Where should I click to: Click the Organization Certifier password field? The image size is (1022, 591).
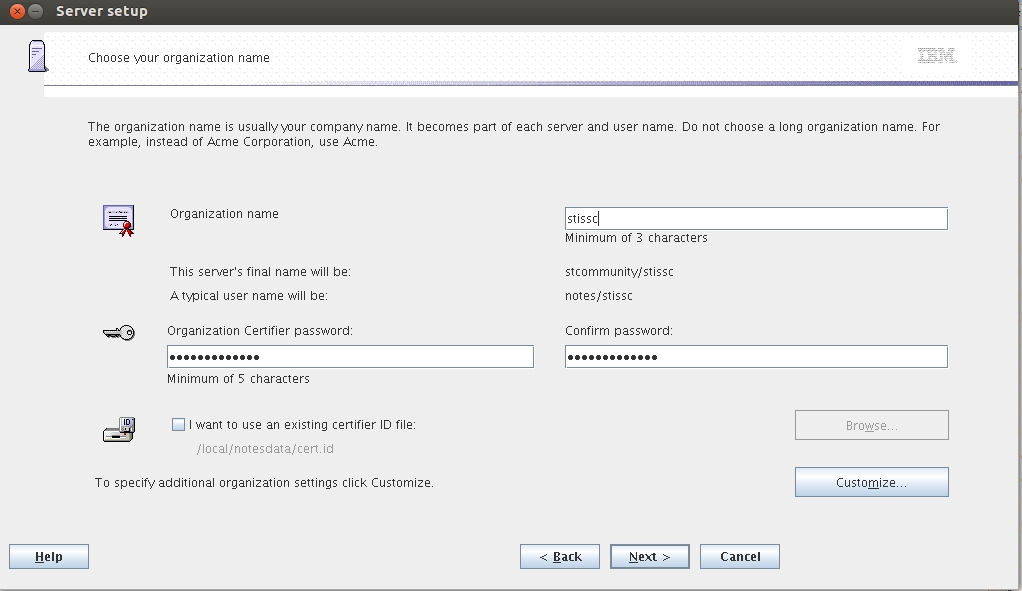[350, 356]
